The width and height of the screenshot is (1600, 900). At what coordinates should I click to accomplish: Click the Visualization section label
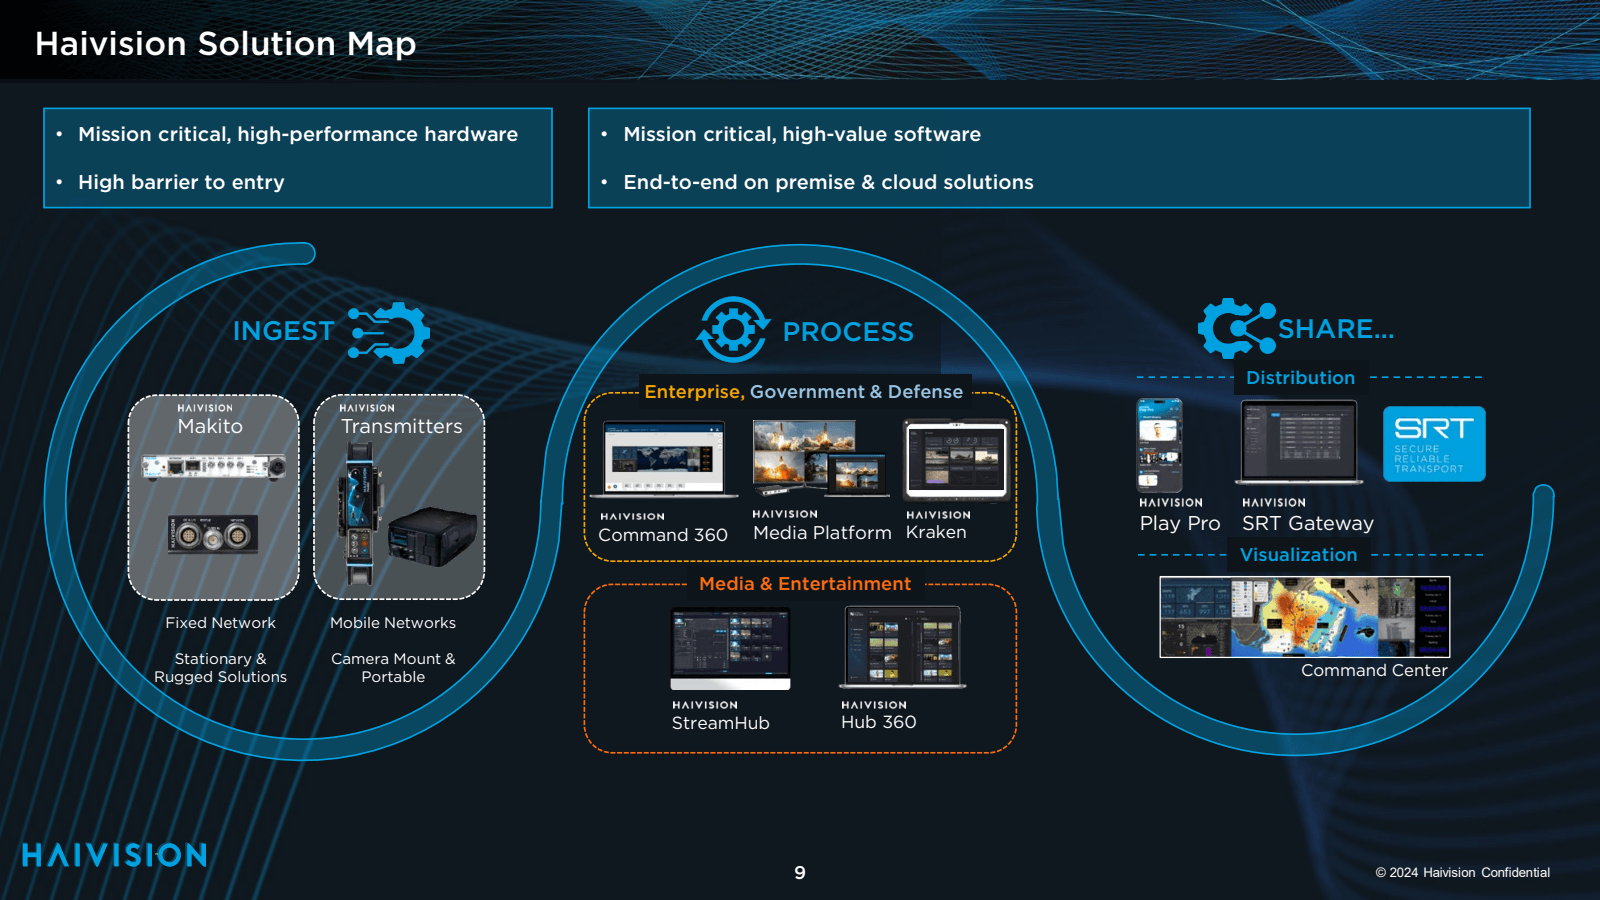point(1299,555)
